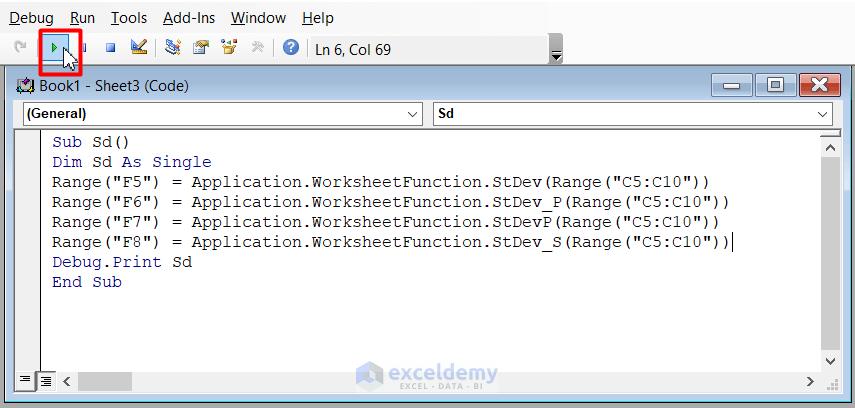Click the horizontal scrollbar thumb

click(x=104, y=381)
